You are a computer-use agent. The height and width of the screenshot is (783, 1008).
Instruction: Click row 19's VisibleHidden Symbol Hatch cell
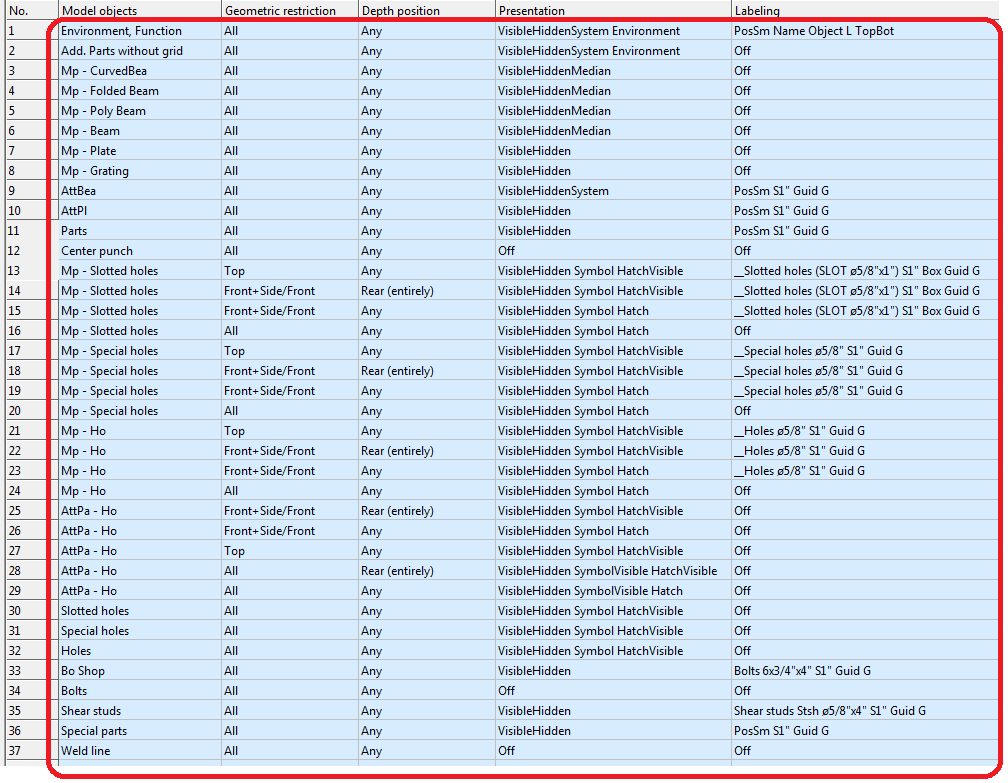click(613, 390)
